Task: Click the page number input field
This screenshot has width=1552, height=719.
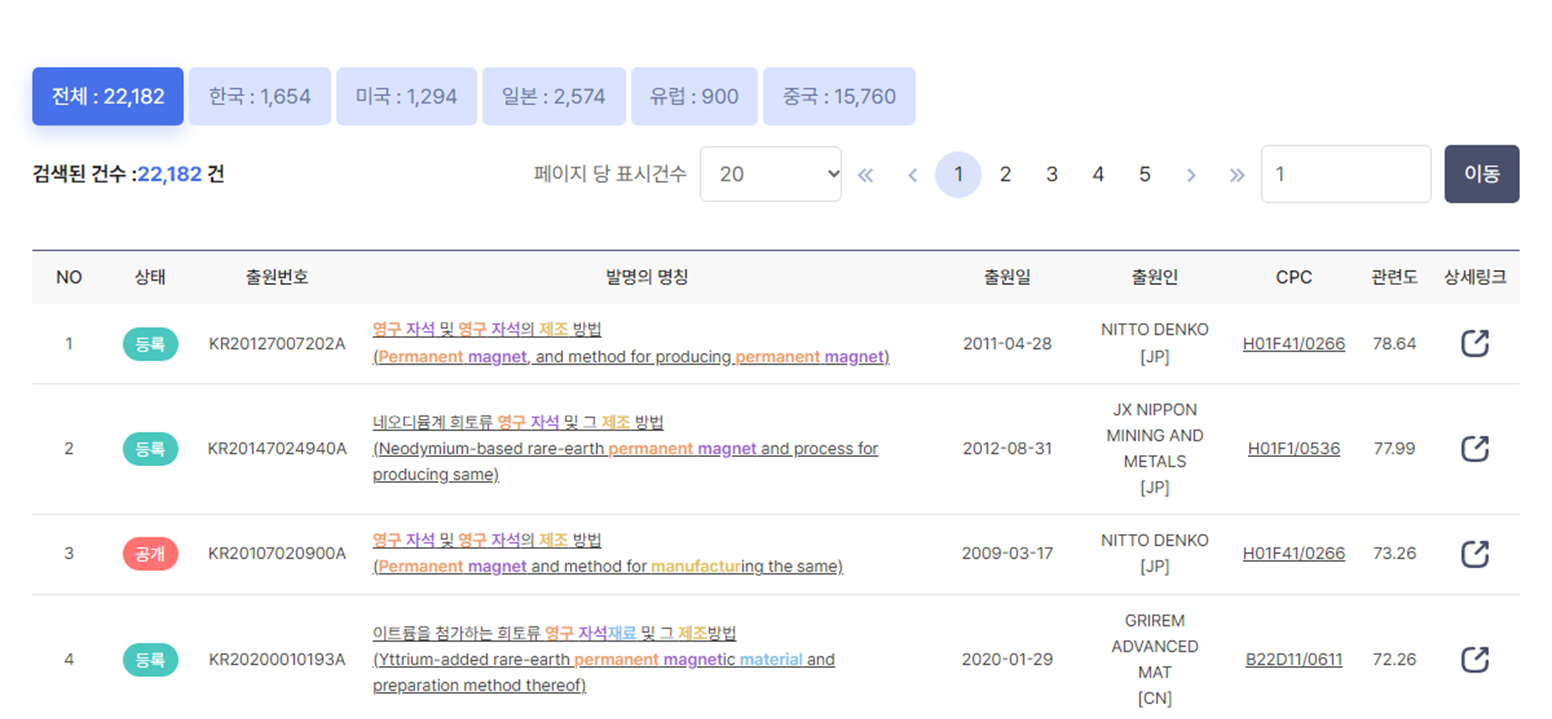Action: [1345, 174]
